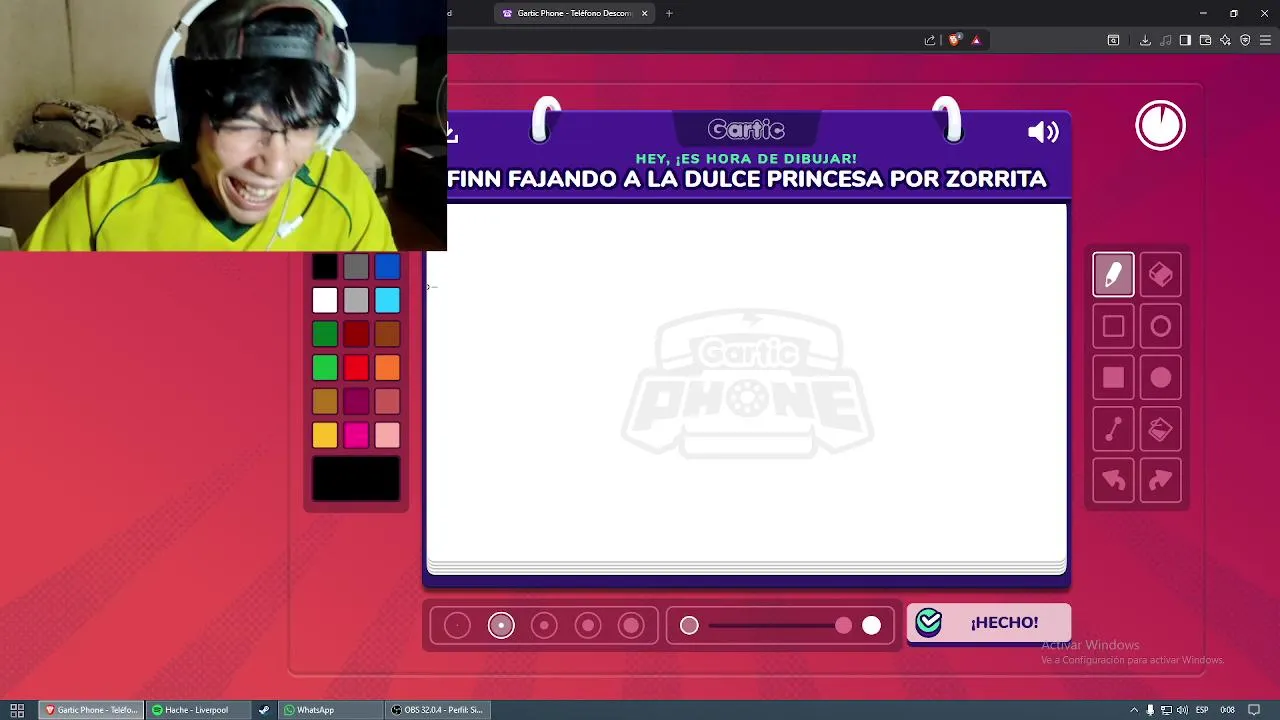1280x720 pixels.
Task: Click the Brave Shields lion icon
Action: pos(954,40)
